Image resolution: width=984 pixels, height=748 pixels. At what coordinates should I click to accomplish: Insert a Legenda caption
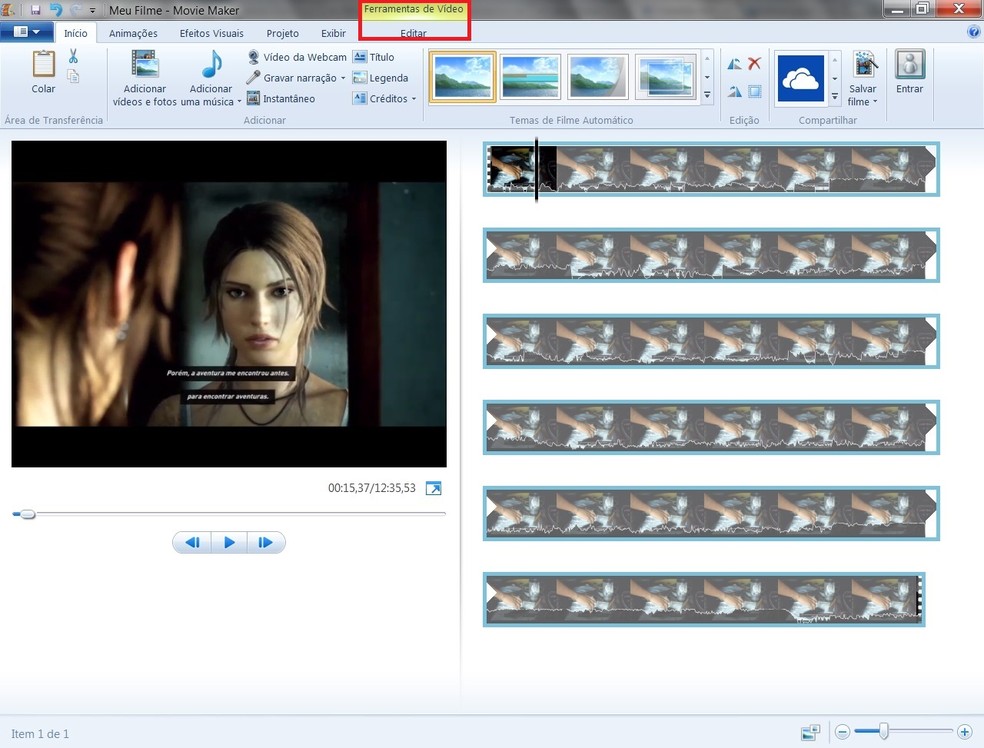[381, 78]
